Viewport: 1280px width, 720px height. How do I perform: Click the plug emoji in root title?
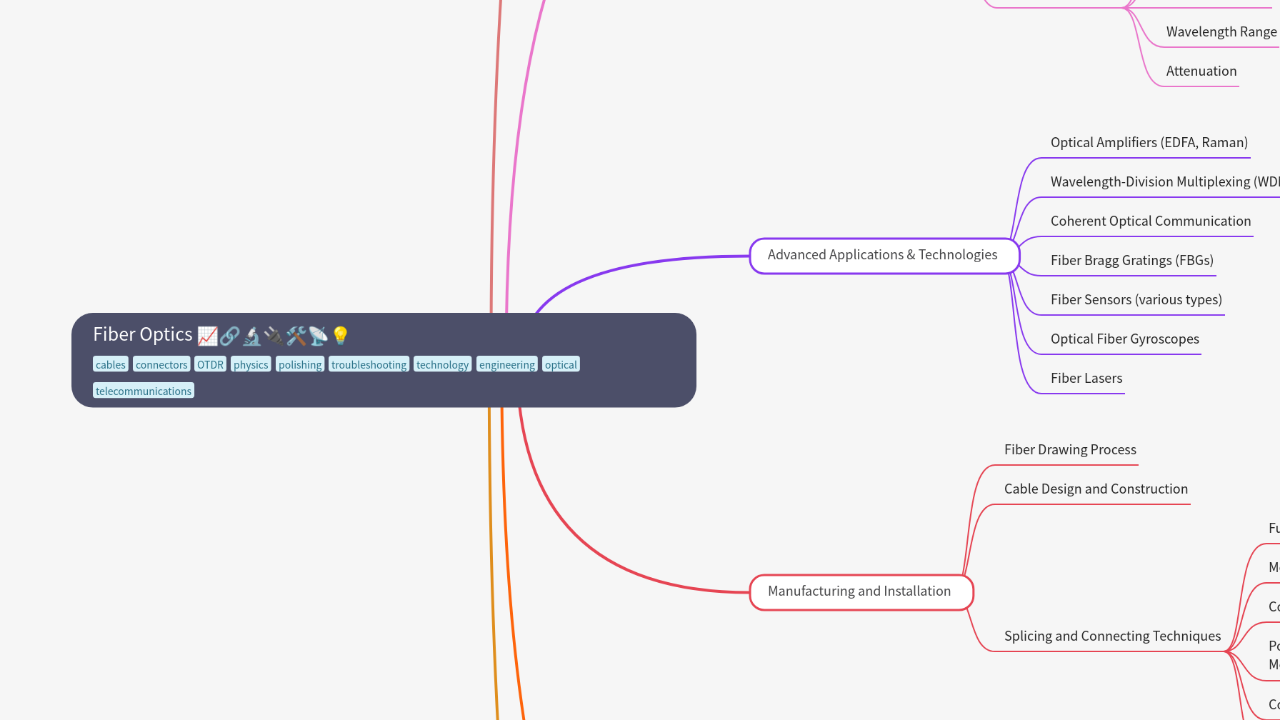pyautogui.click(x=273, y=336)
